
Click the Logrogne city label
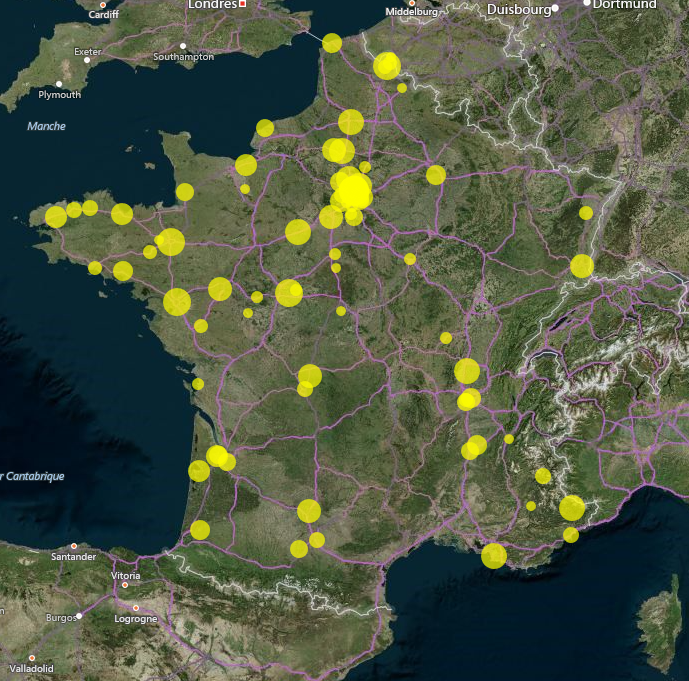click(136, 619)
